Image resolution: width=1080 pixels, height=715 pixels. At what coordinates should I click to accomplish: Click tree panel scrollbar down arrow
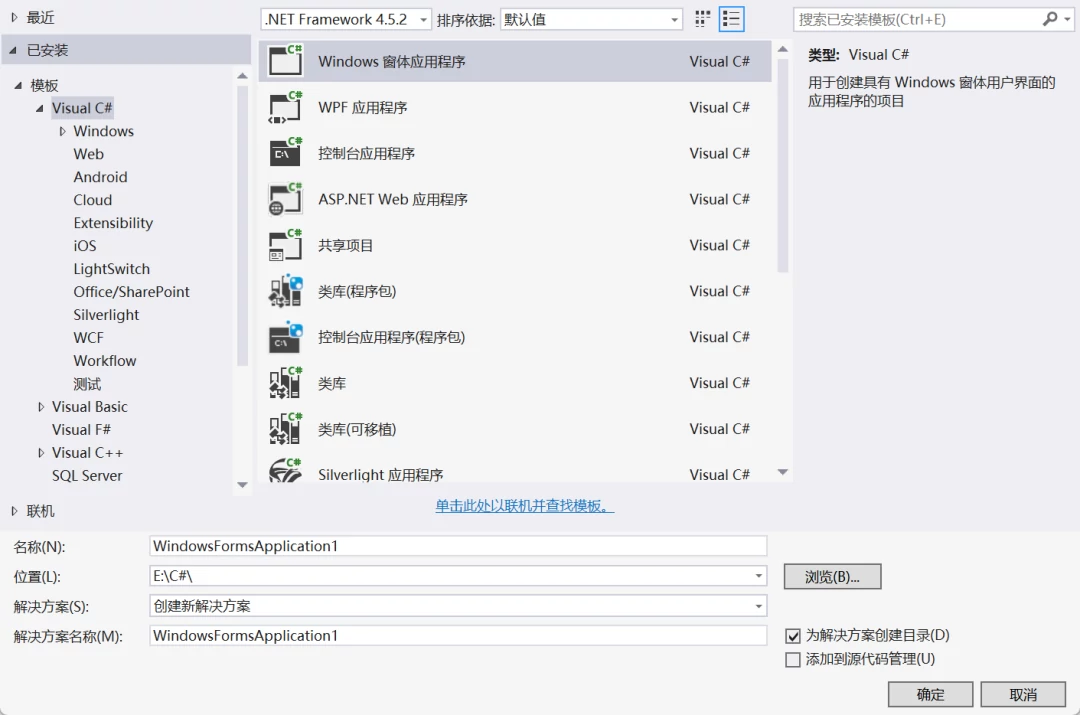tap(242, 485)
